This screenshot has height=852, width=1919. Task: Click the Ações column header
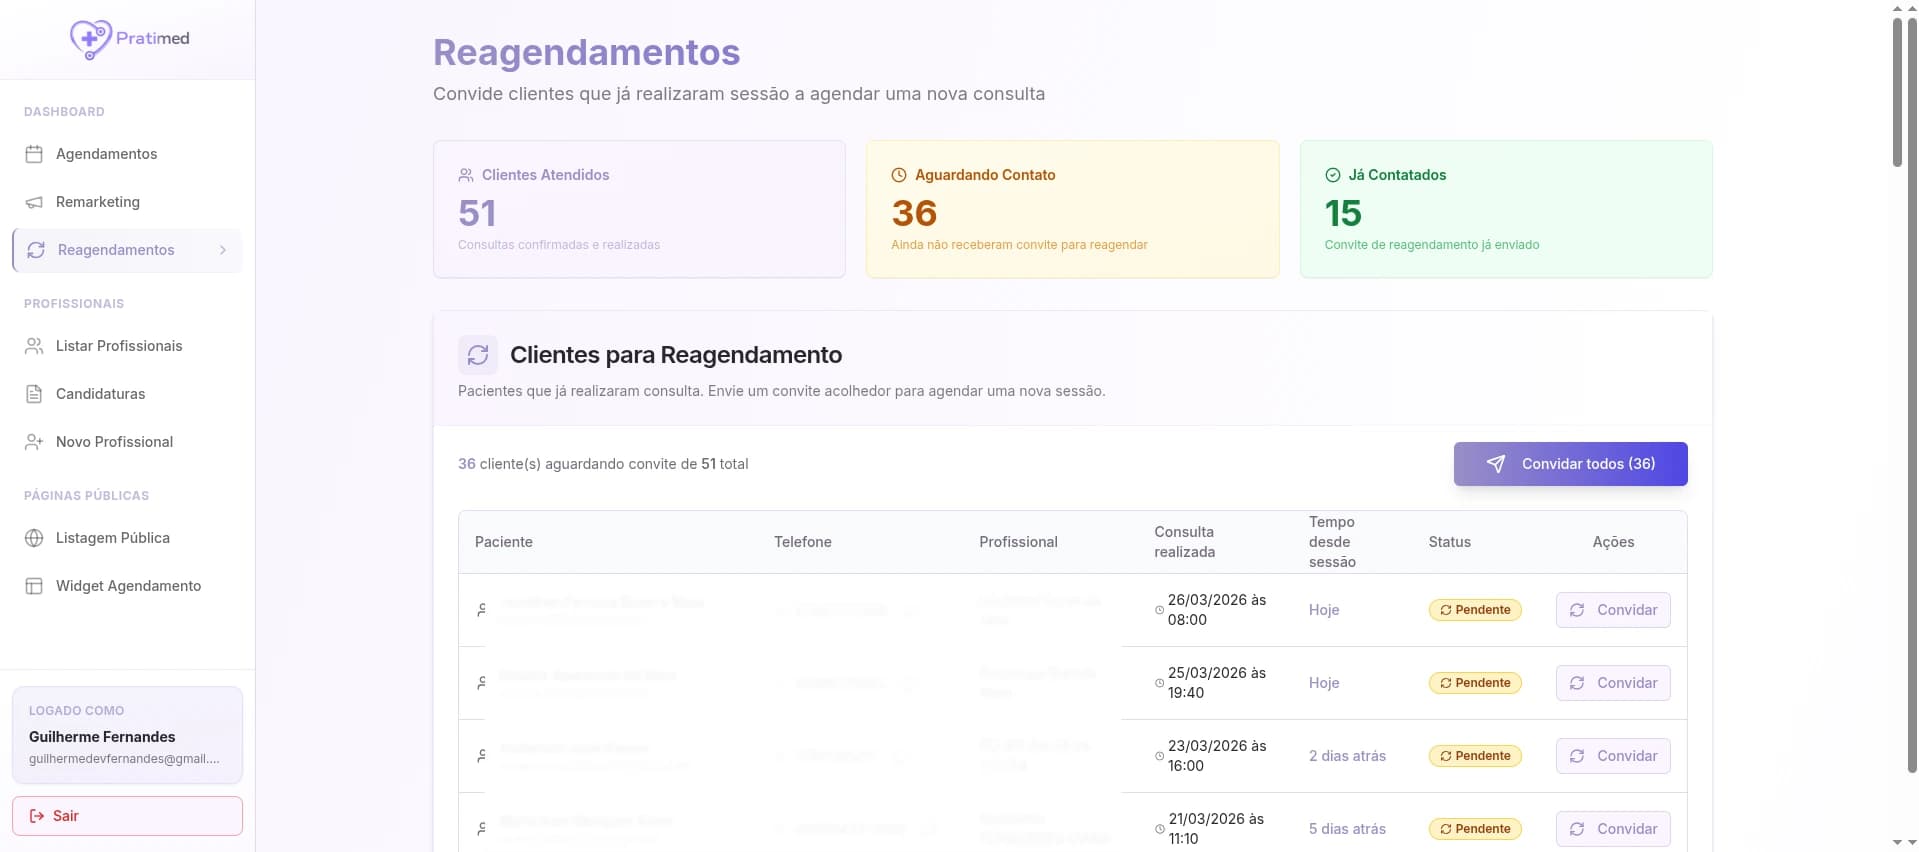(x=1613, y=542)
